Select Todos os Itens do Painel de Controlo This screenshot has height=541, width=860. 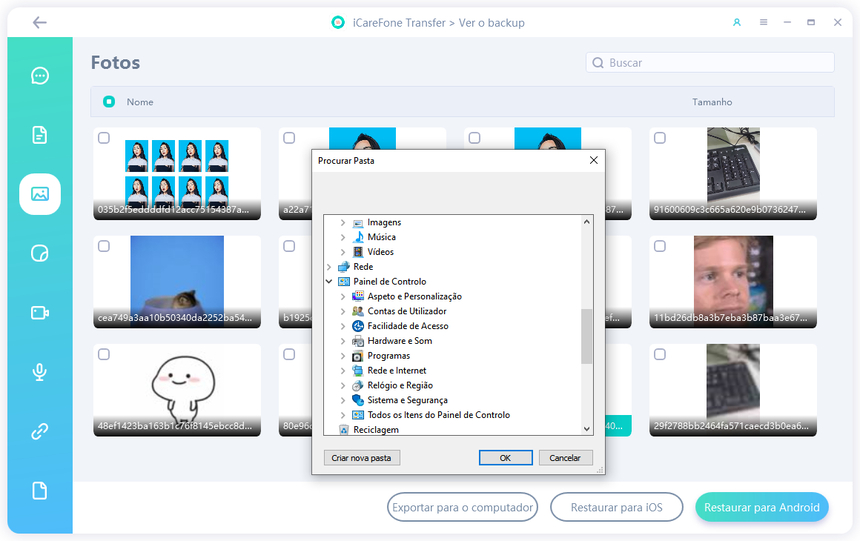[x=438, y=415]
